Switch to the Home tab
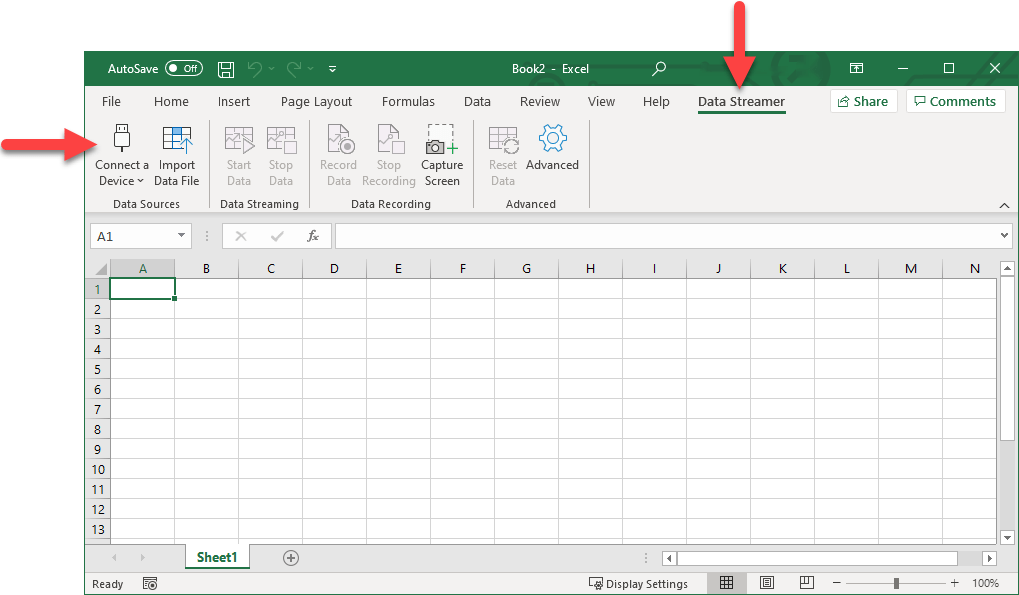The image size is (1019, 595). click(171, 101)
